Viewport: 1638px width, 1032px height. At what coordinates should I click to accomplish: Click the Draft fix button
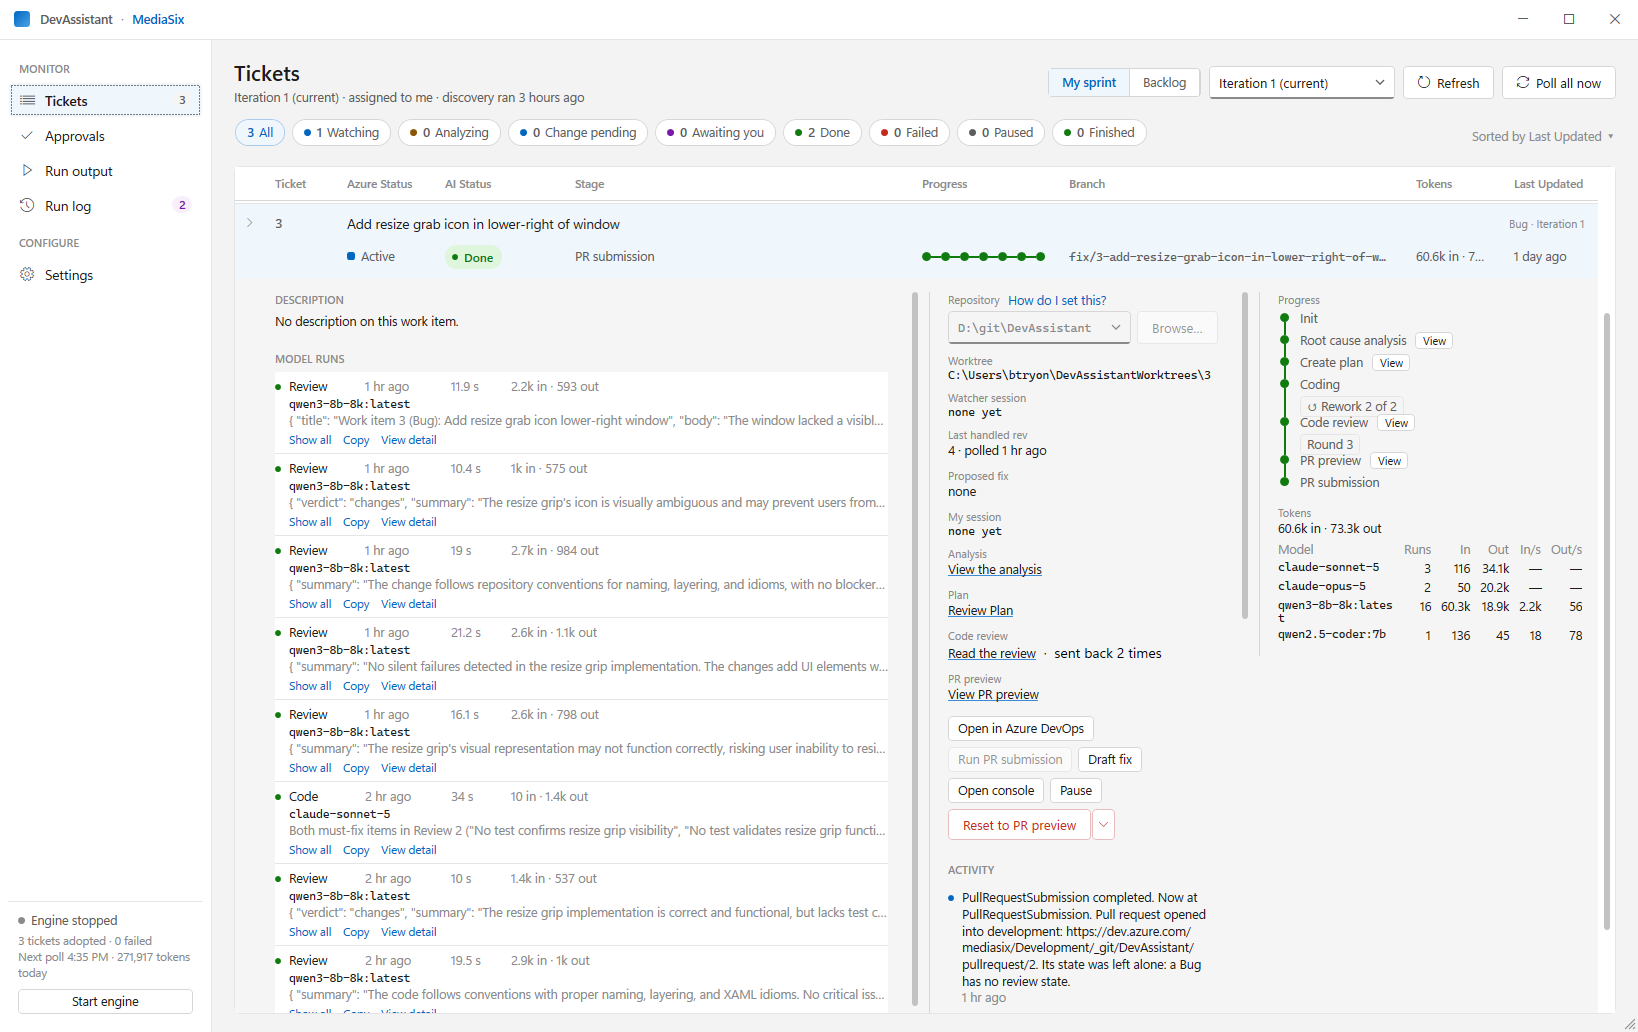pos(1110,759)
